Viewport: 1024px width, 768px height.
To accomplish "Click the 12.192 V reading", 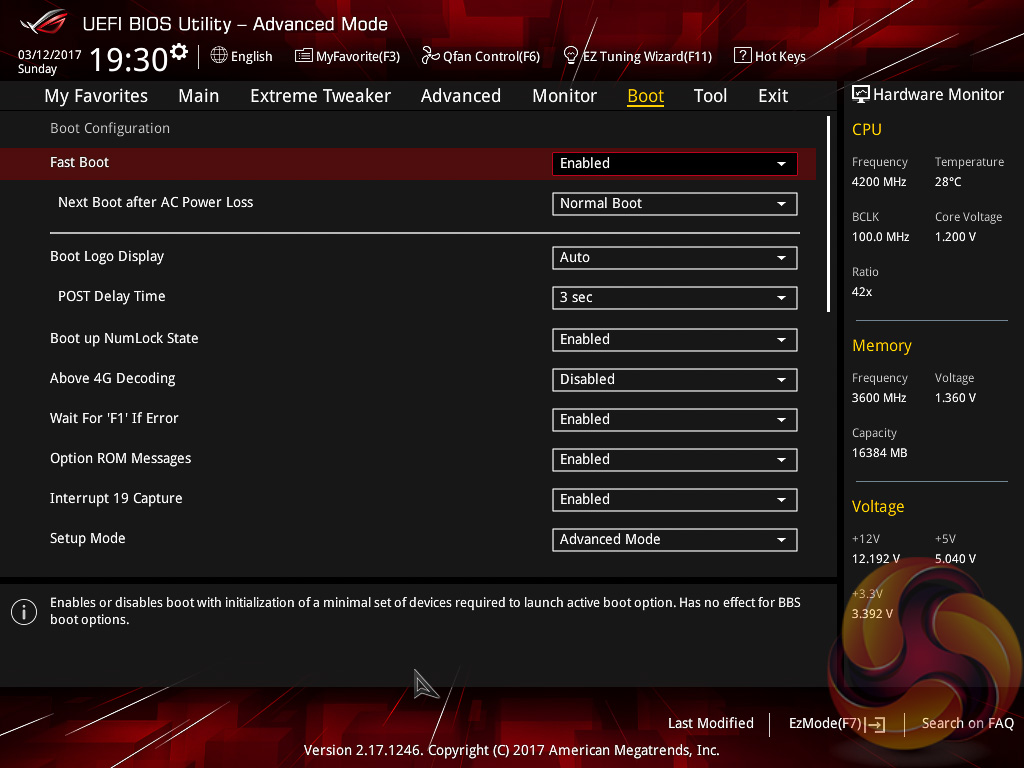I will coord(876,558).
